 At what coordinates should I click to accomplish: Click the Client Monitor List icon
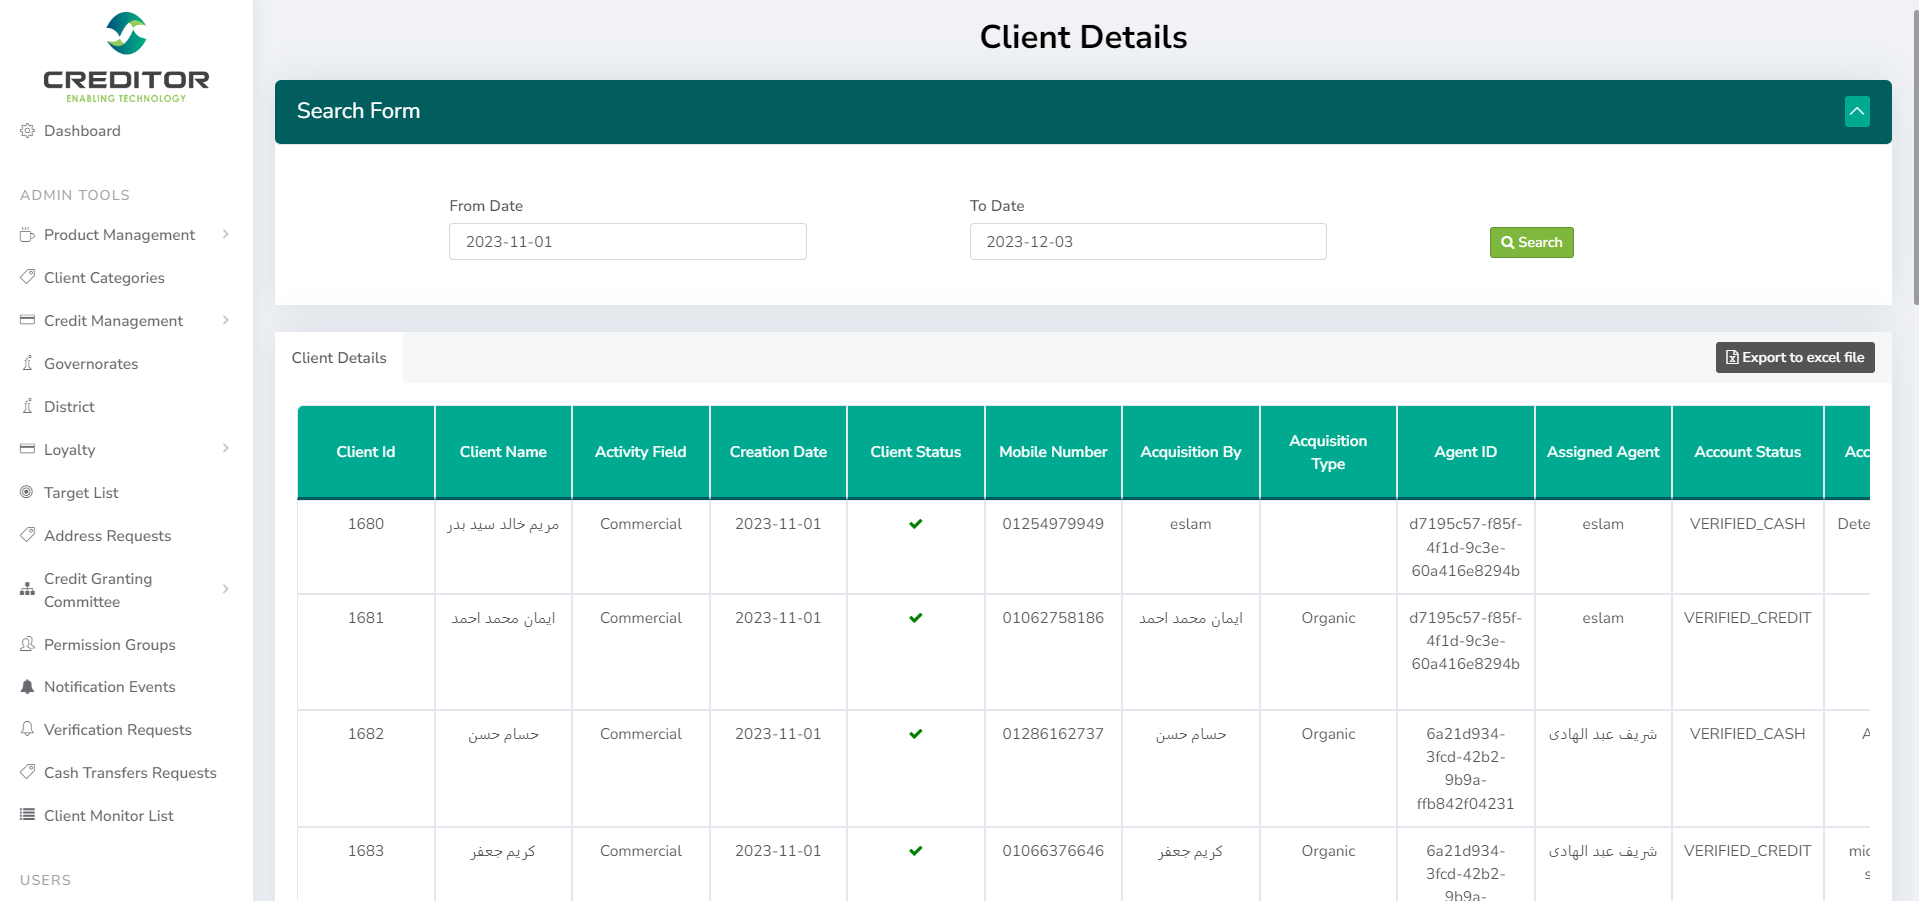[27, 815]
